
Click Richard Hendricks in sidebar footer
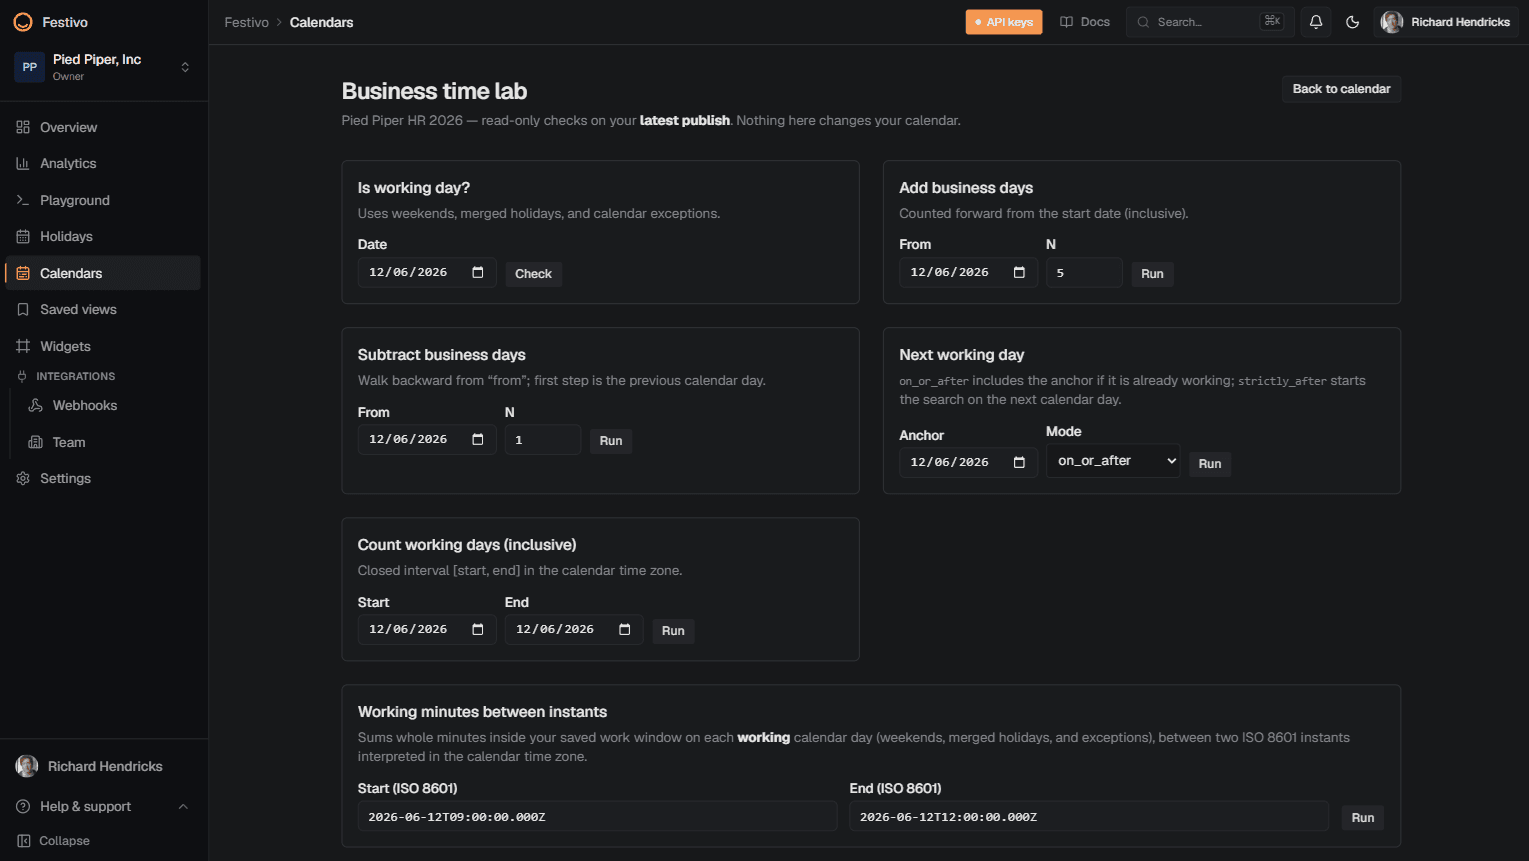pyautogui.click(x=104, y=766)
